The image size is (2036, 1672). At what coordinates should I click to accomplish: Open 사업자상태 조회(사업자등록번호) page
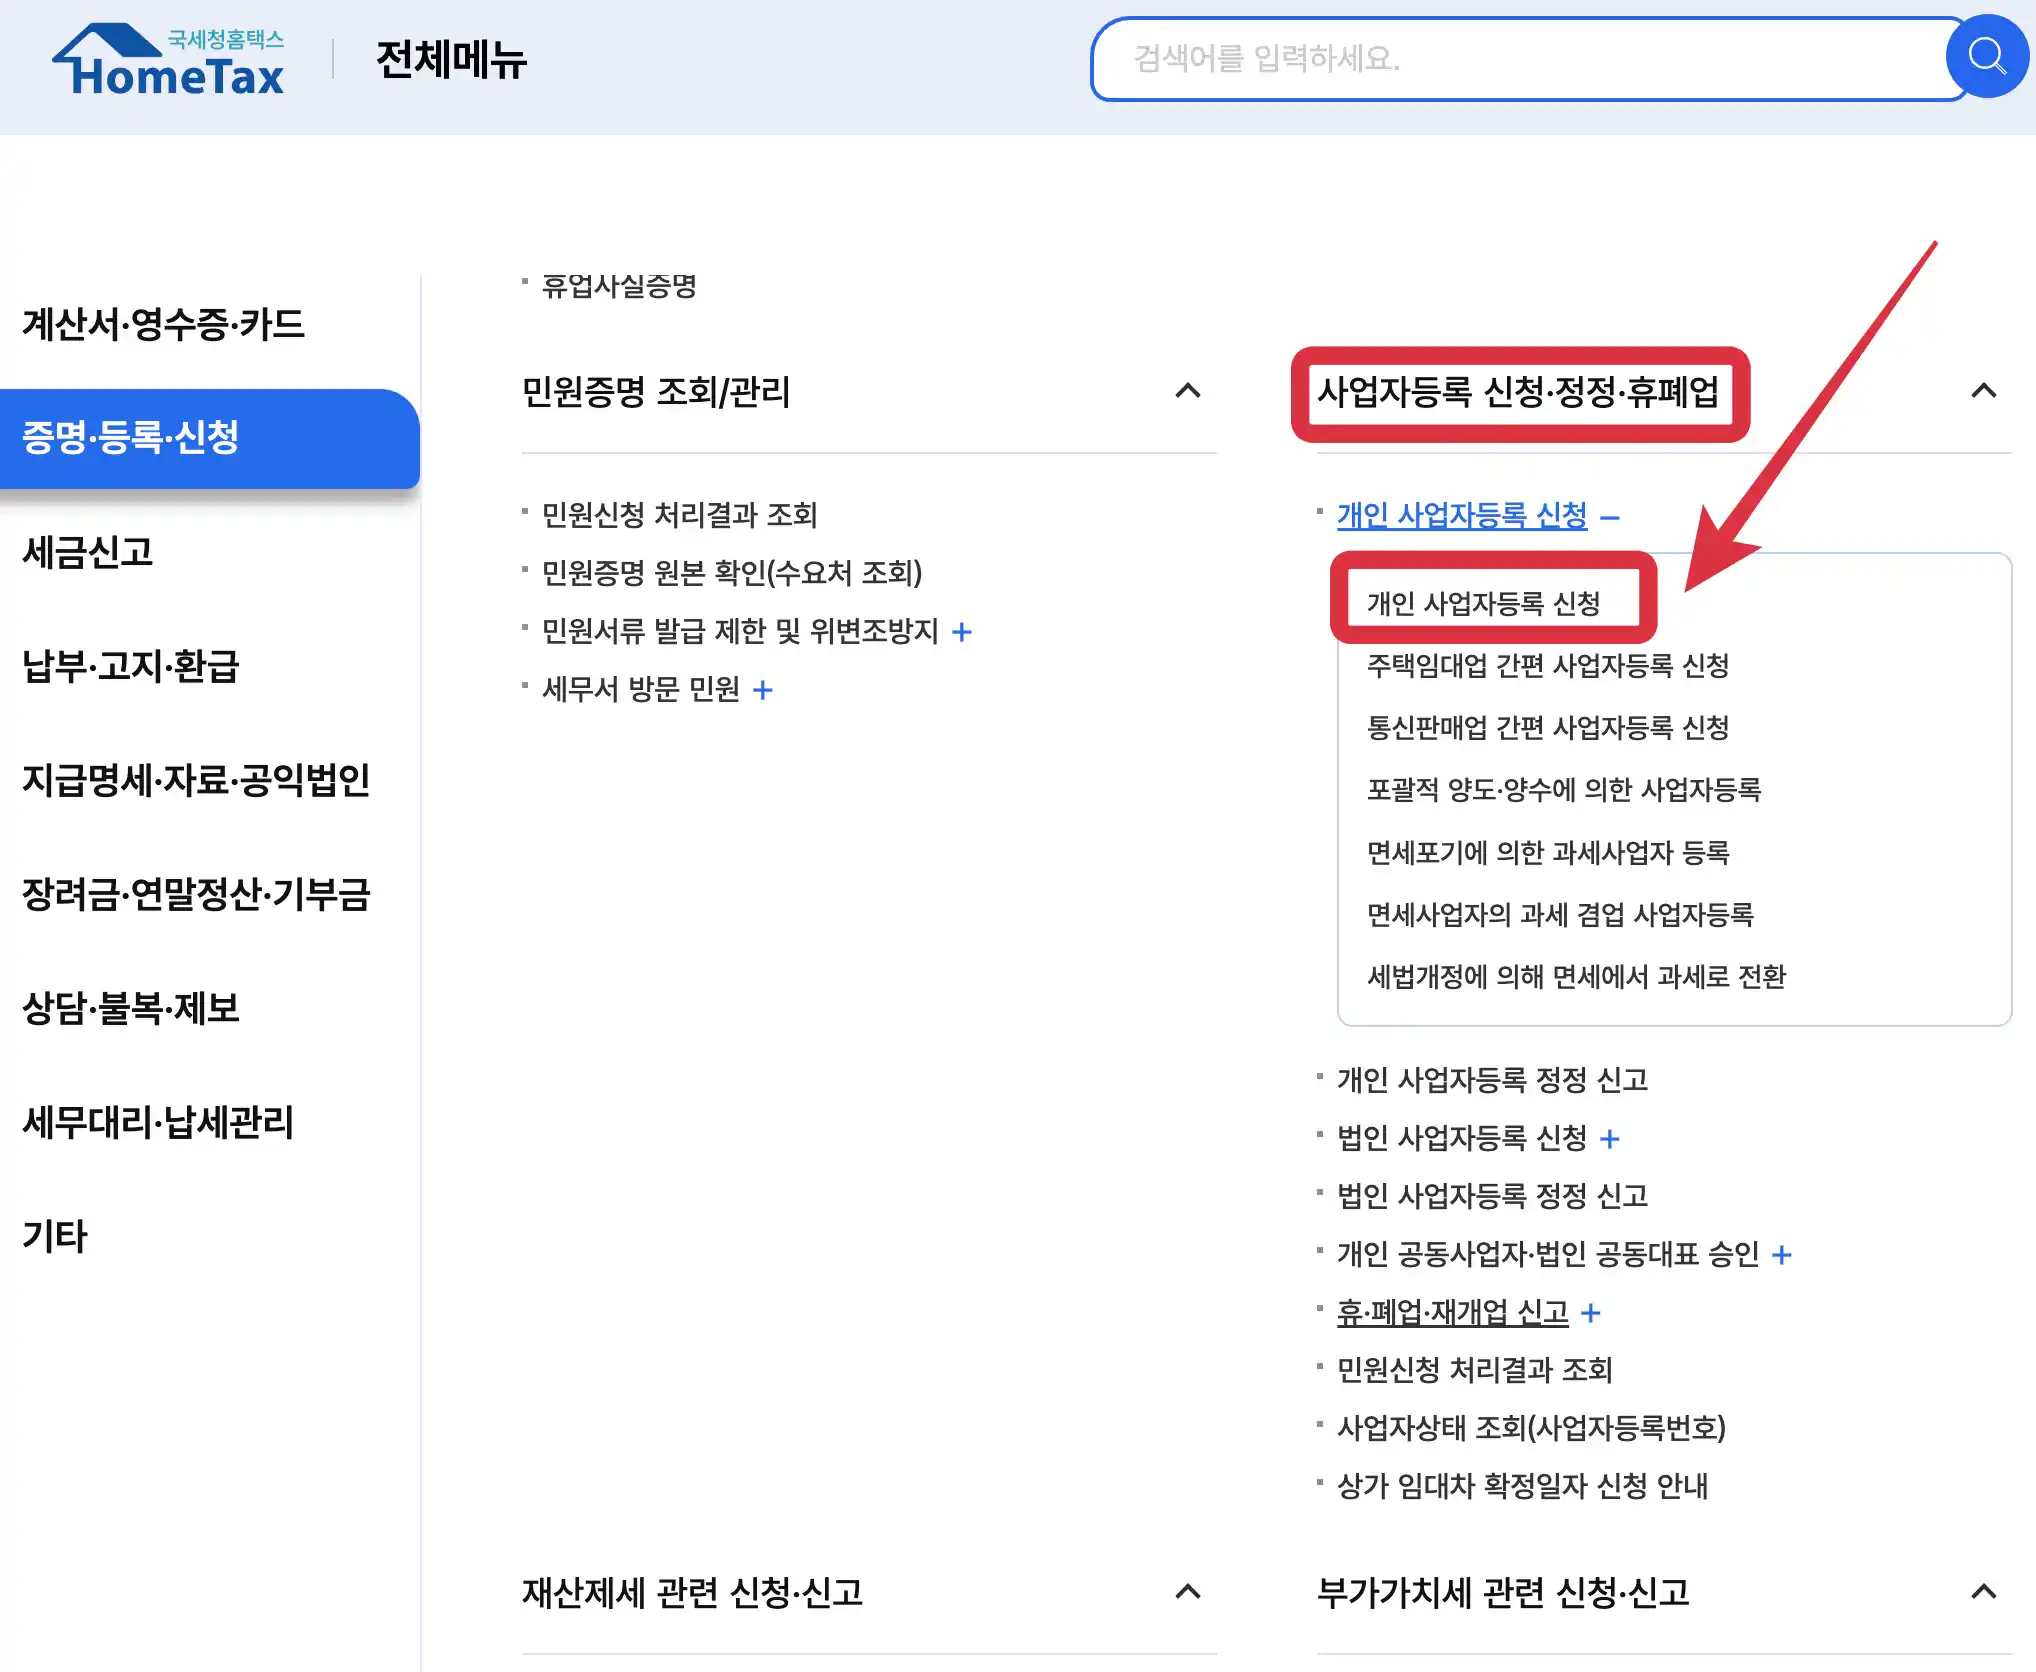[x=1532, y=1428]
